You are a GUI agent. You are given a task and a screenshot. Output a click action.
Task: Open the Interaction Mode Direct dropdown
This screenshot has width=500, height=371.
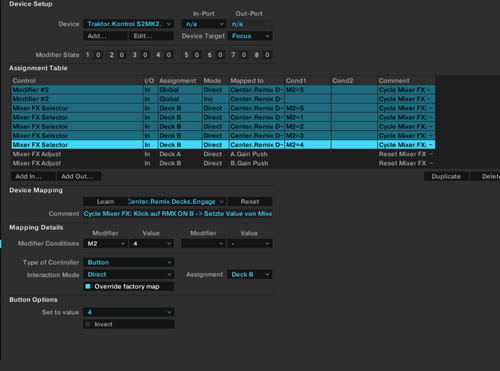pos(128,274)
